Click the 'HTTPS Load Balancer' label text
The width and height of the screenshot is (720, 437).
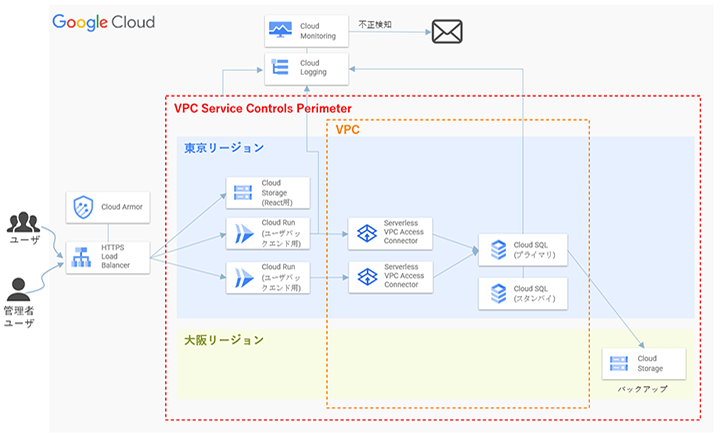click(115, 257)
